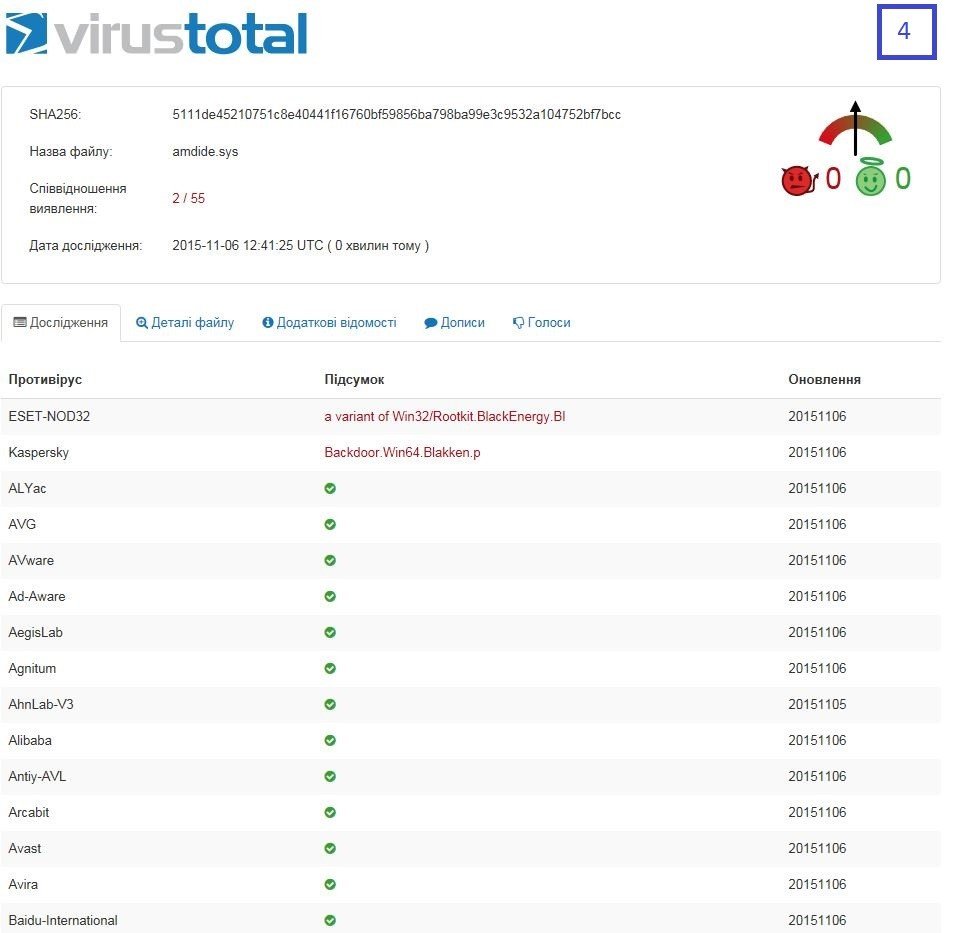
Task: Click the SHA256 hash value
Action: [396, 115]
